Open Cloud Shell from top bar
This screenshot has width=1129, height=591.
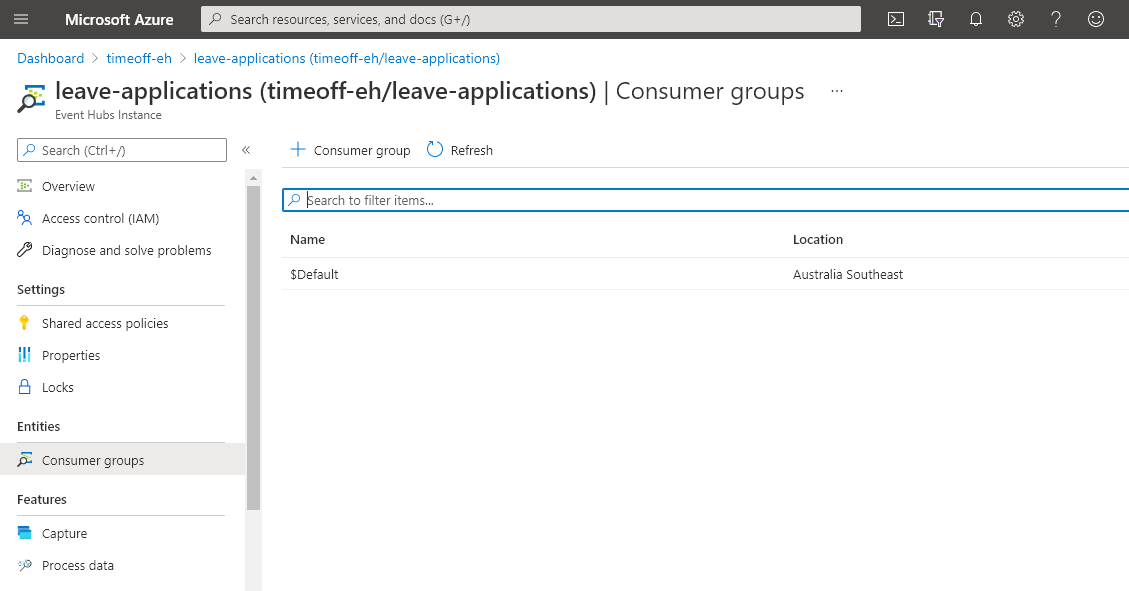[x=896, y=19]
